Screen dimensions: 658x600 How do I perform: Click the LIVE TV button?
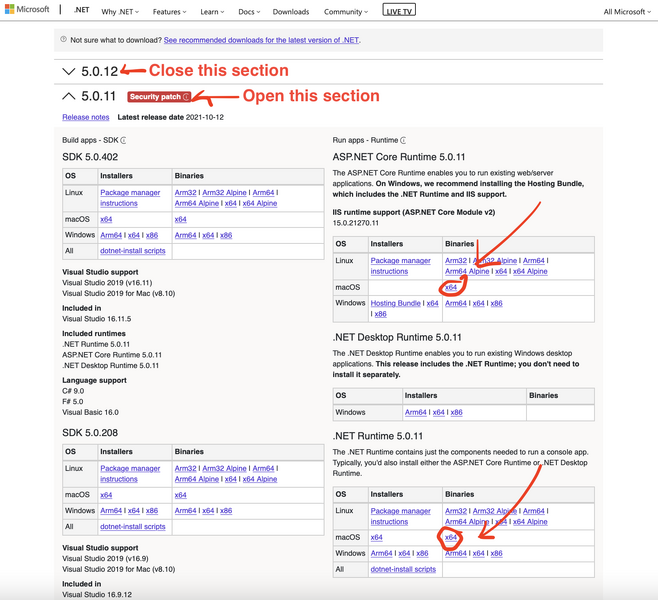(399, 10)
